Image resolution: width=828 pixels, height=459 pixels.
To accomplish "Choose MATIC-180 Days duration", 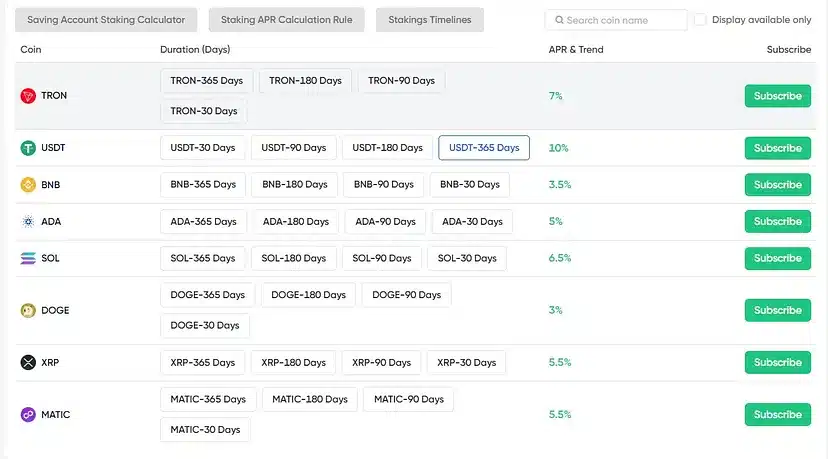I will (x=310, y=399).
